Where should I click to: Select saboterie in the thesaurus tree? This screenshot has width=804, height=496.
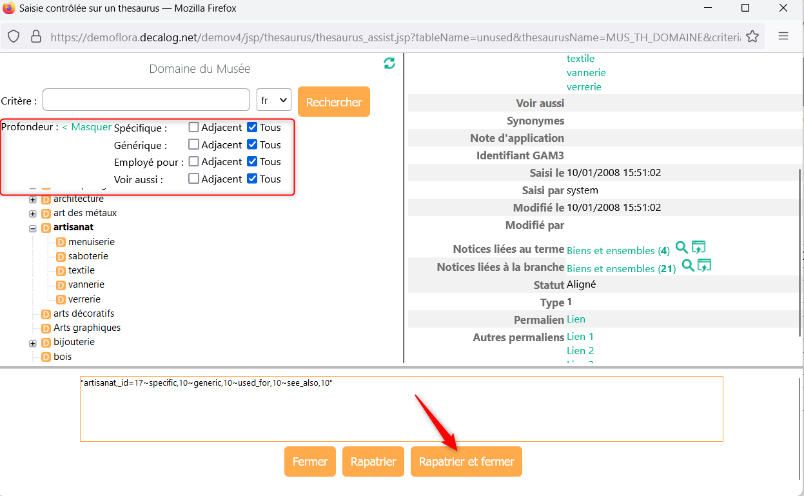coord(88,256)
